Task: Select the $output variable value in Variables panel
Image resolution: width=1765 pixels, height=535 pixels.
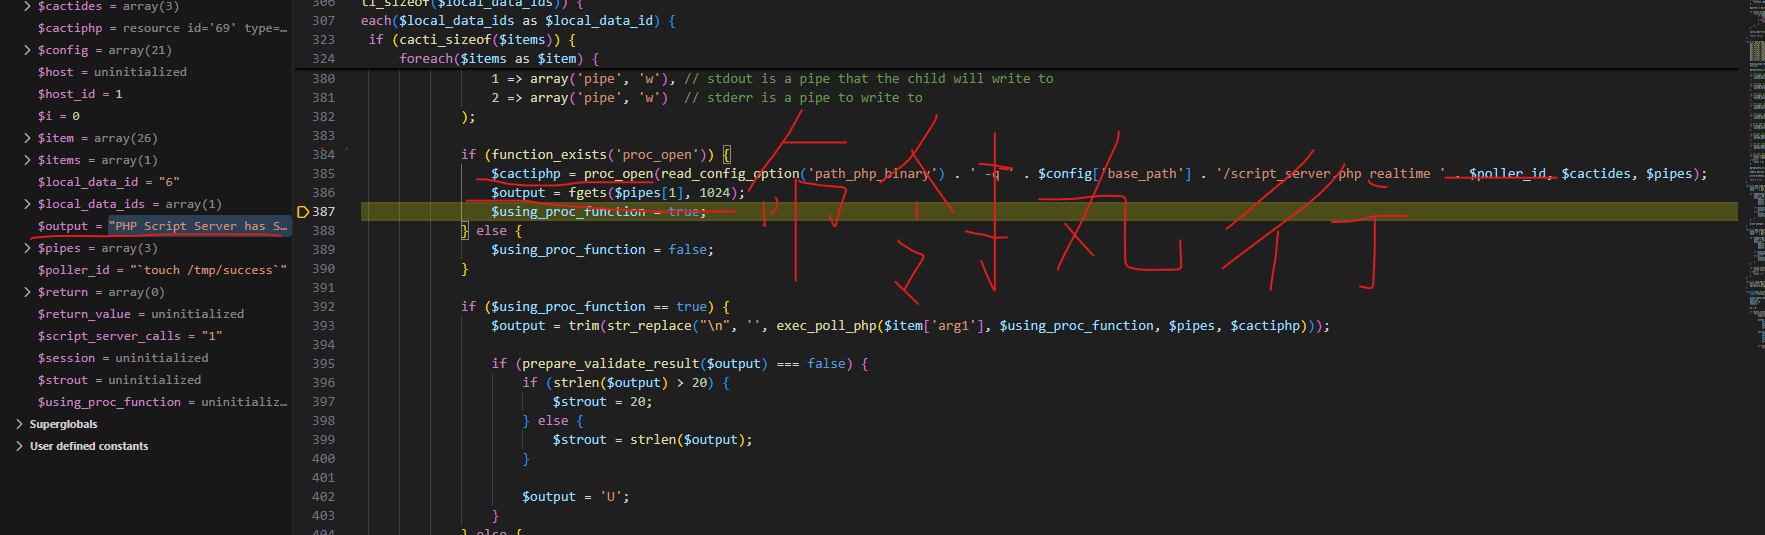Action: (x=198, y=226)
